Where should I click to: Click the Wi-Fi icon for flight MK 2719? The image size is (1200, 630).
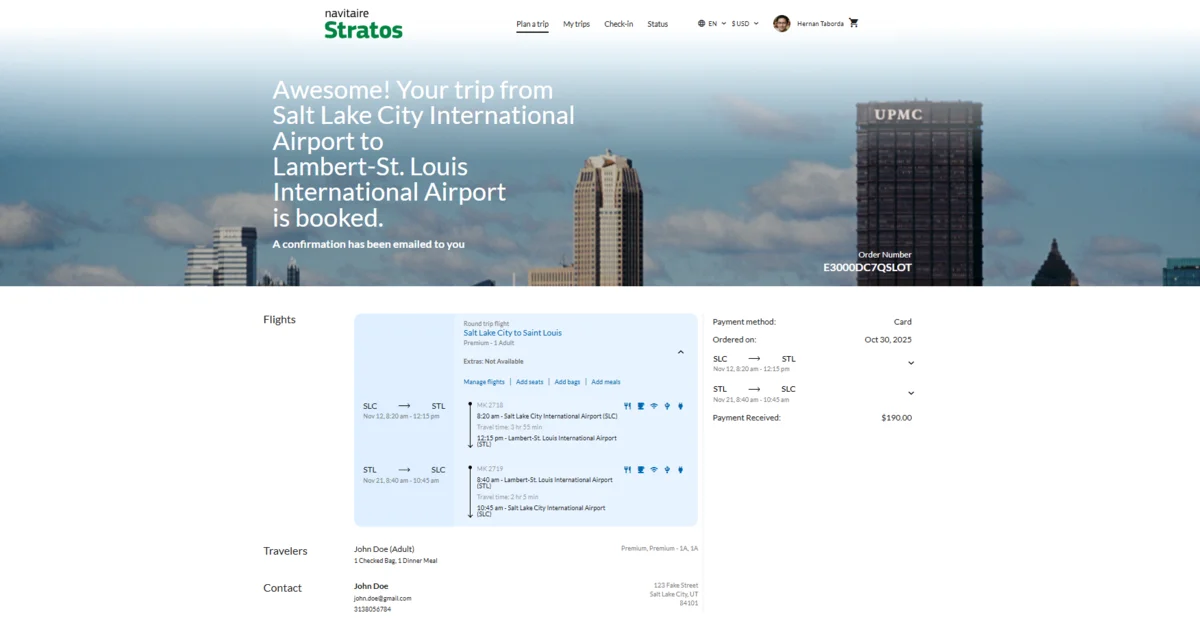pos(654,469)
